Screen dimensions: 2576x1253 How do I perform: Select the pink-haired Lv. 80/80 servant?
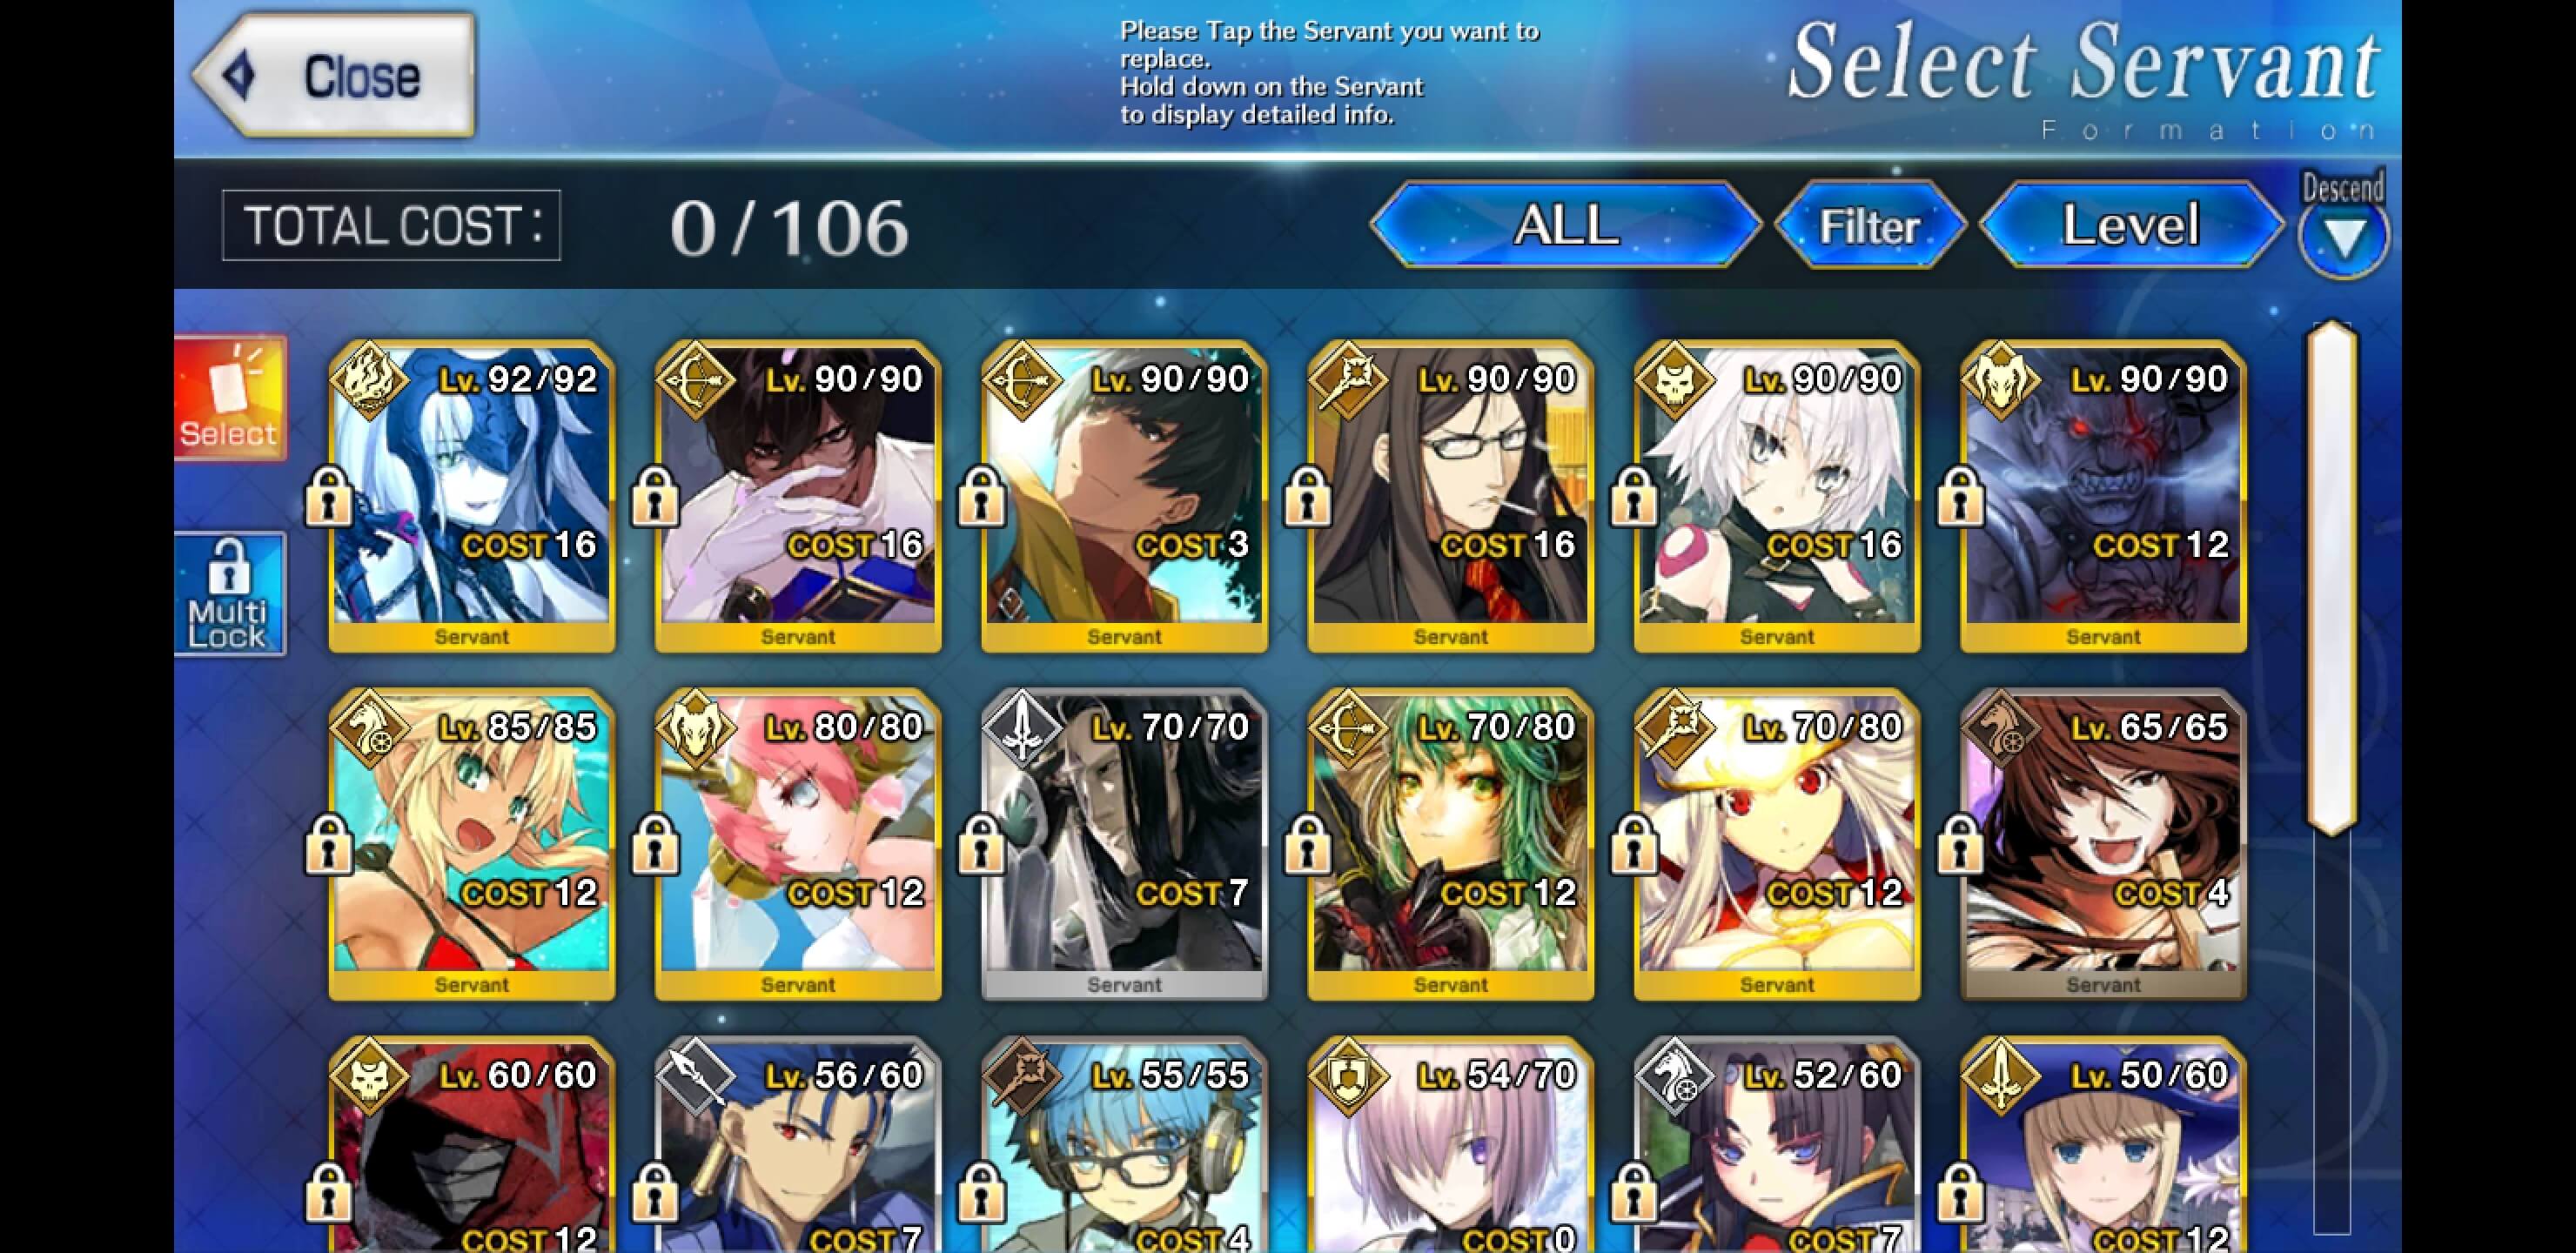click(x=798, y=844)
